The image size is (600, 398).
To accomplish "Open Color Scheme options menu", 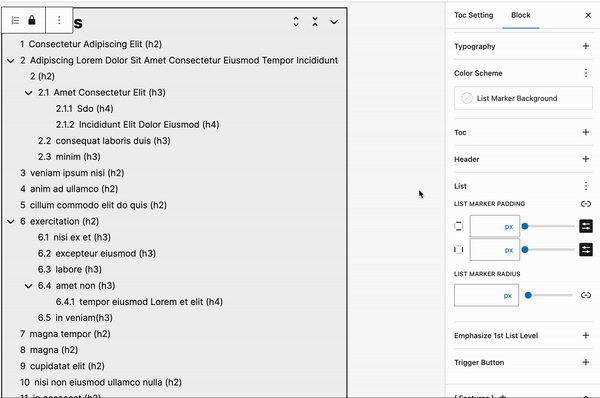I will pos(586,73).
